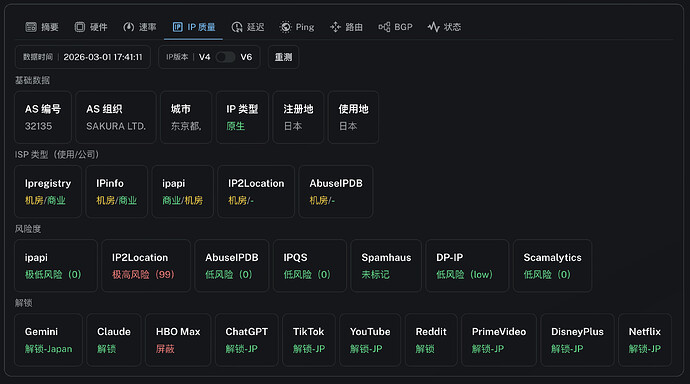
Task: Click the IP2Location 机房/- card
Action: [x=256, y=192]
